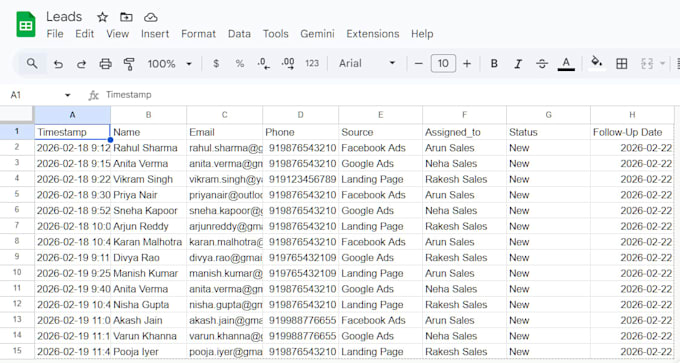Open the Tools menu

(275, 34)
